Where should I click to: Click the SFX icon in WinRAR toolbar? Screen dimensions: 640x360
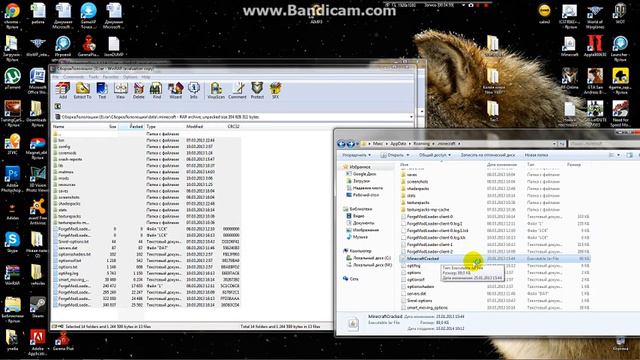click(276, 90)
